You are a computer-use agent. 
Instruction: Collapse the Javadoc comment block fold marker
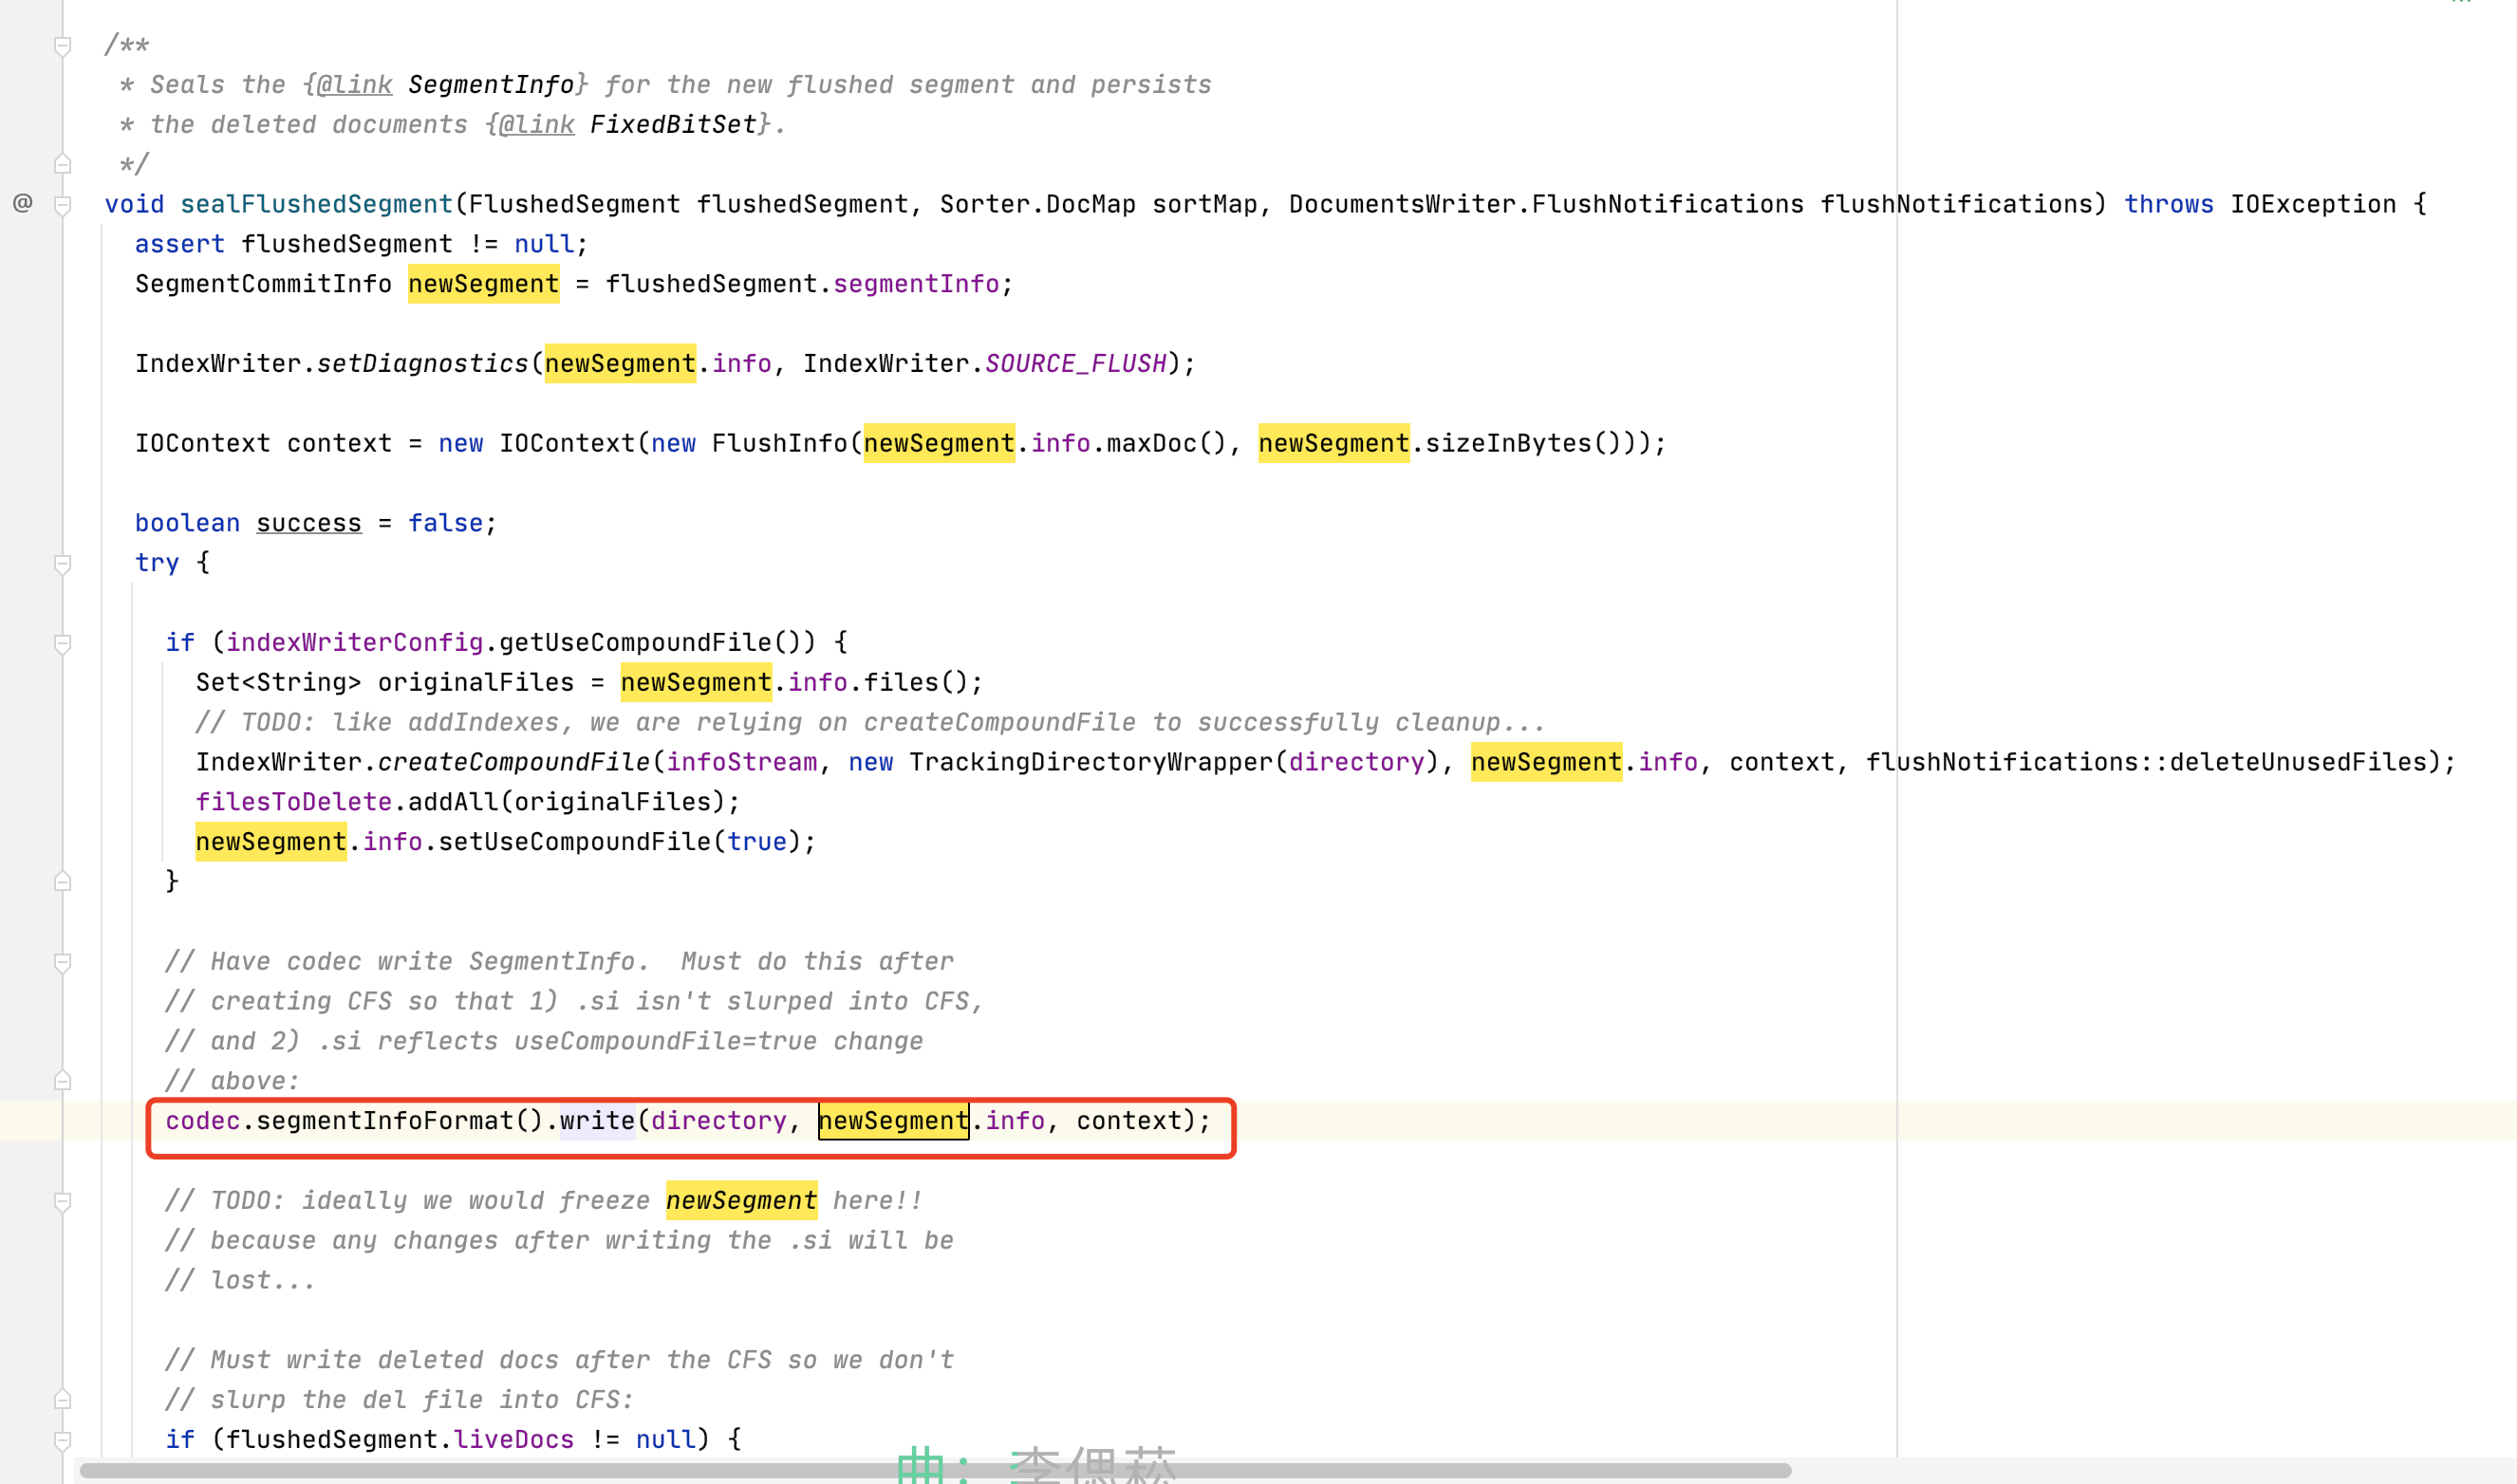(x=62, y=46)
